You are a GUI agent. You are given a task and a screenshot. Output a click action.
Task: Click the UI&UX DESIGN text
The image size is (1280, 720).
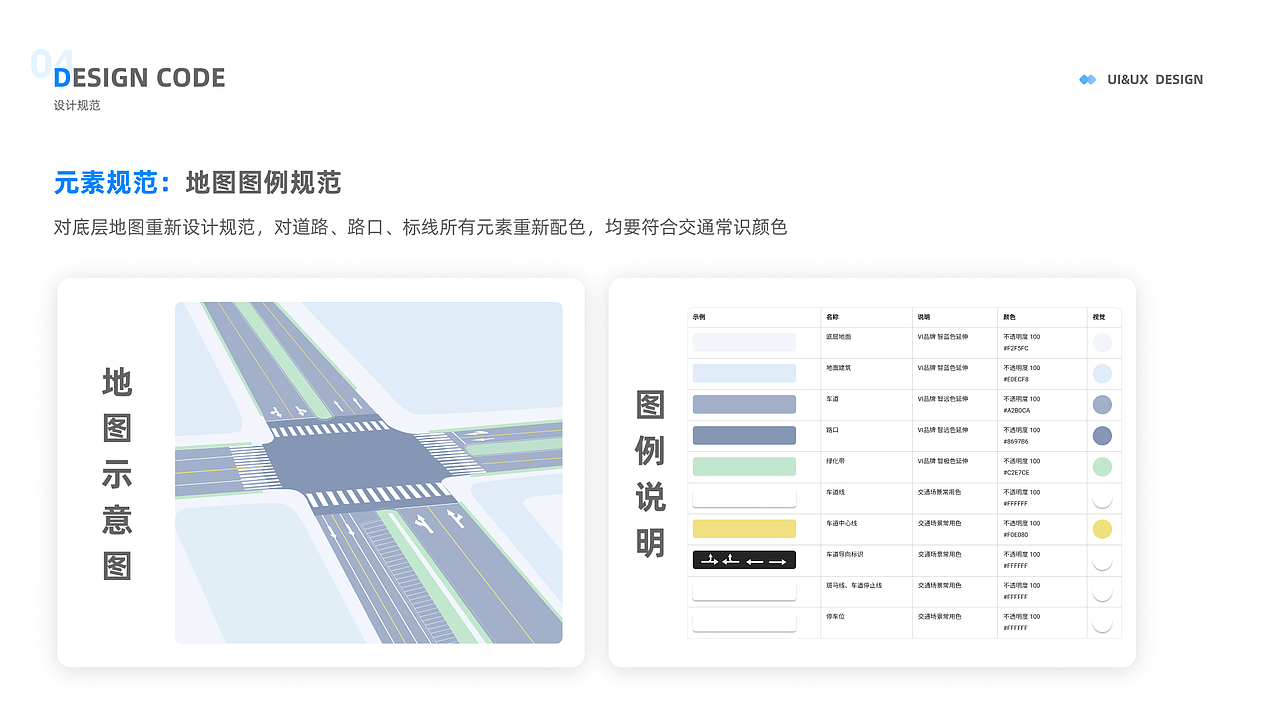[x=1155, y=79]
